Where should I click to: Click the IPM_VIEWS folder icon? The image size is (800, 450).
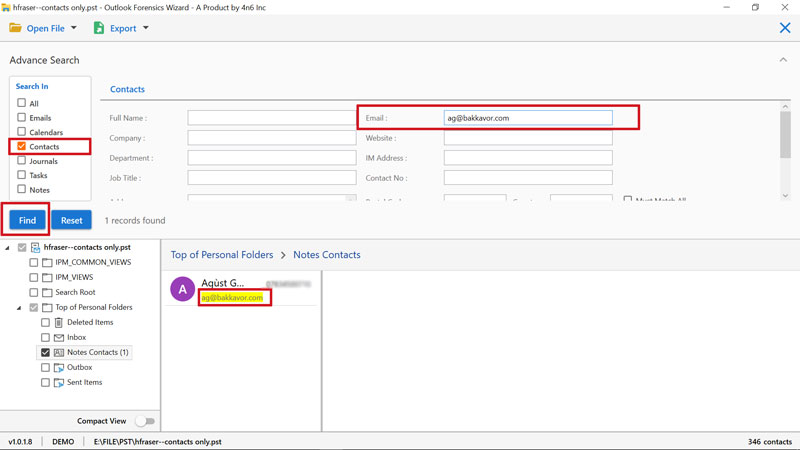click(47, 278)
